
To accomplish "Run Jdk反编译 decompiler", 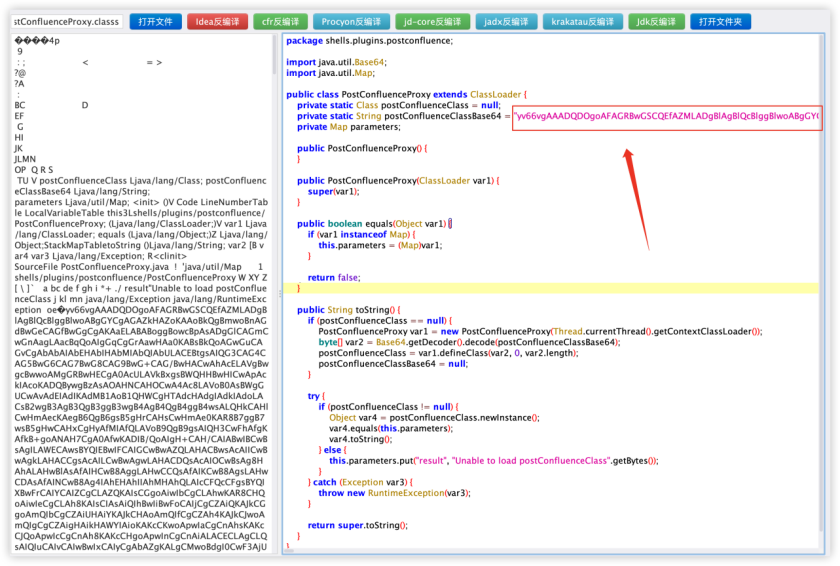I will pyautogui.click(x=656, y=21).
